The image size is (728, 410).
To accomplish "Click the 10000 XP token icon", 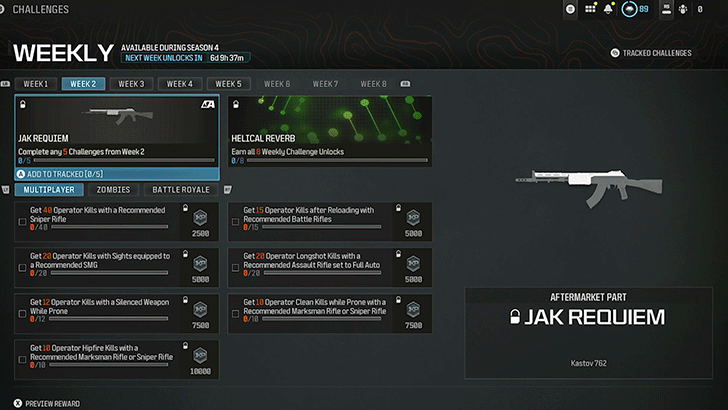I will pos(200,356).
